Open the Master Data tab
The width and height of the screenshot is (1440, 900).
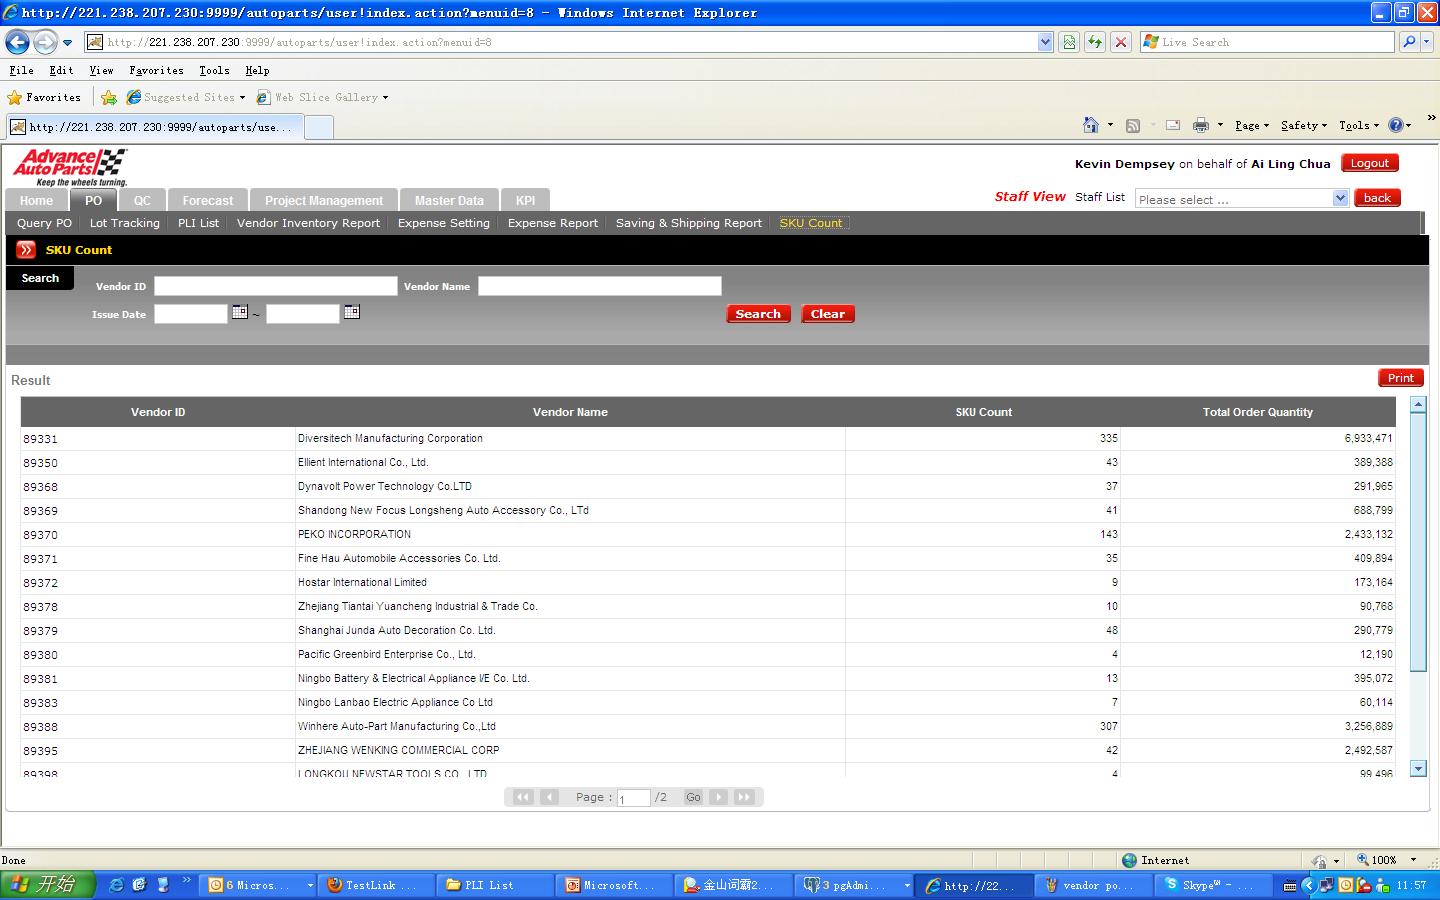[449, 200]
